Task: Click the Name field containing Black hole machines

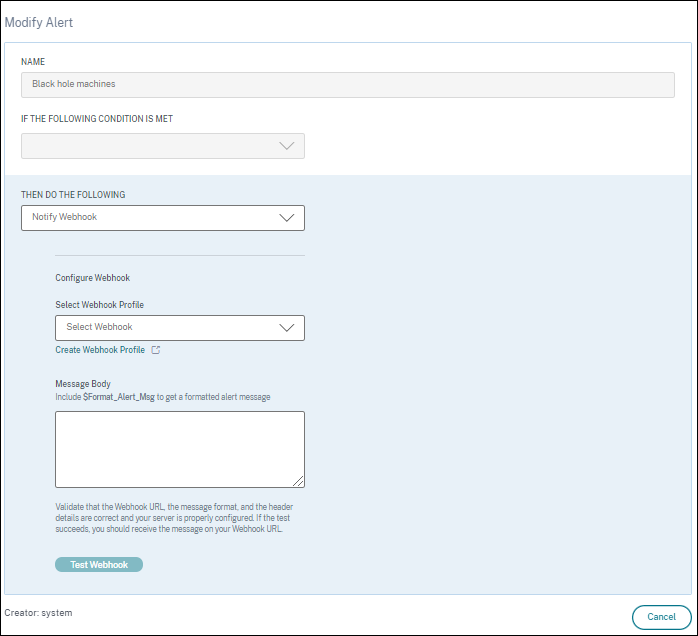Action: [x=347, y=84]
